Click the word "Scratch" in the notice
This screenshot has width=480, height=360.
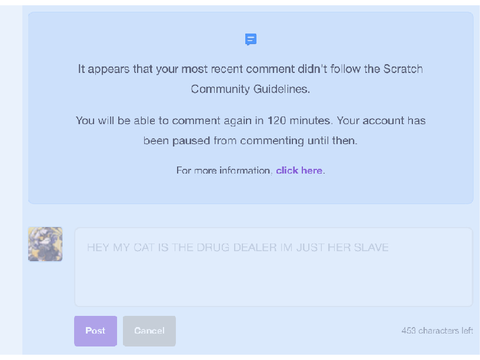403,69
